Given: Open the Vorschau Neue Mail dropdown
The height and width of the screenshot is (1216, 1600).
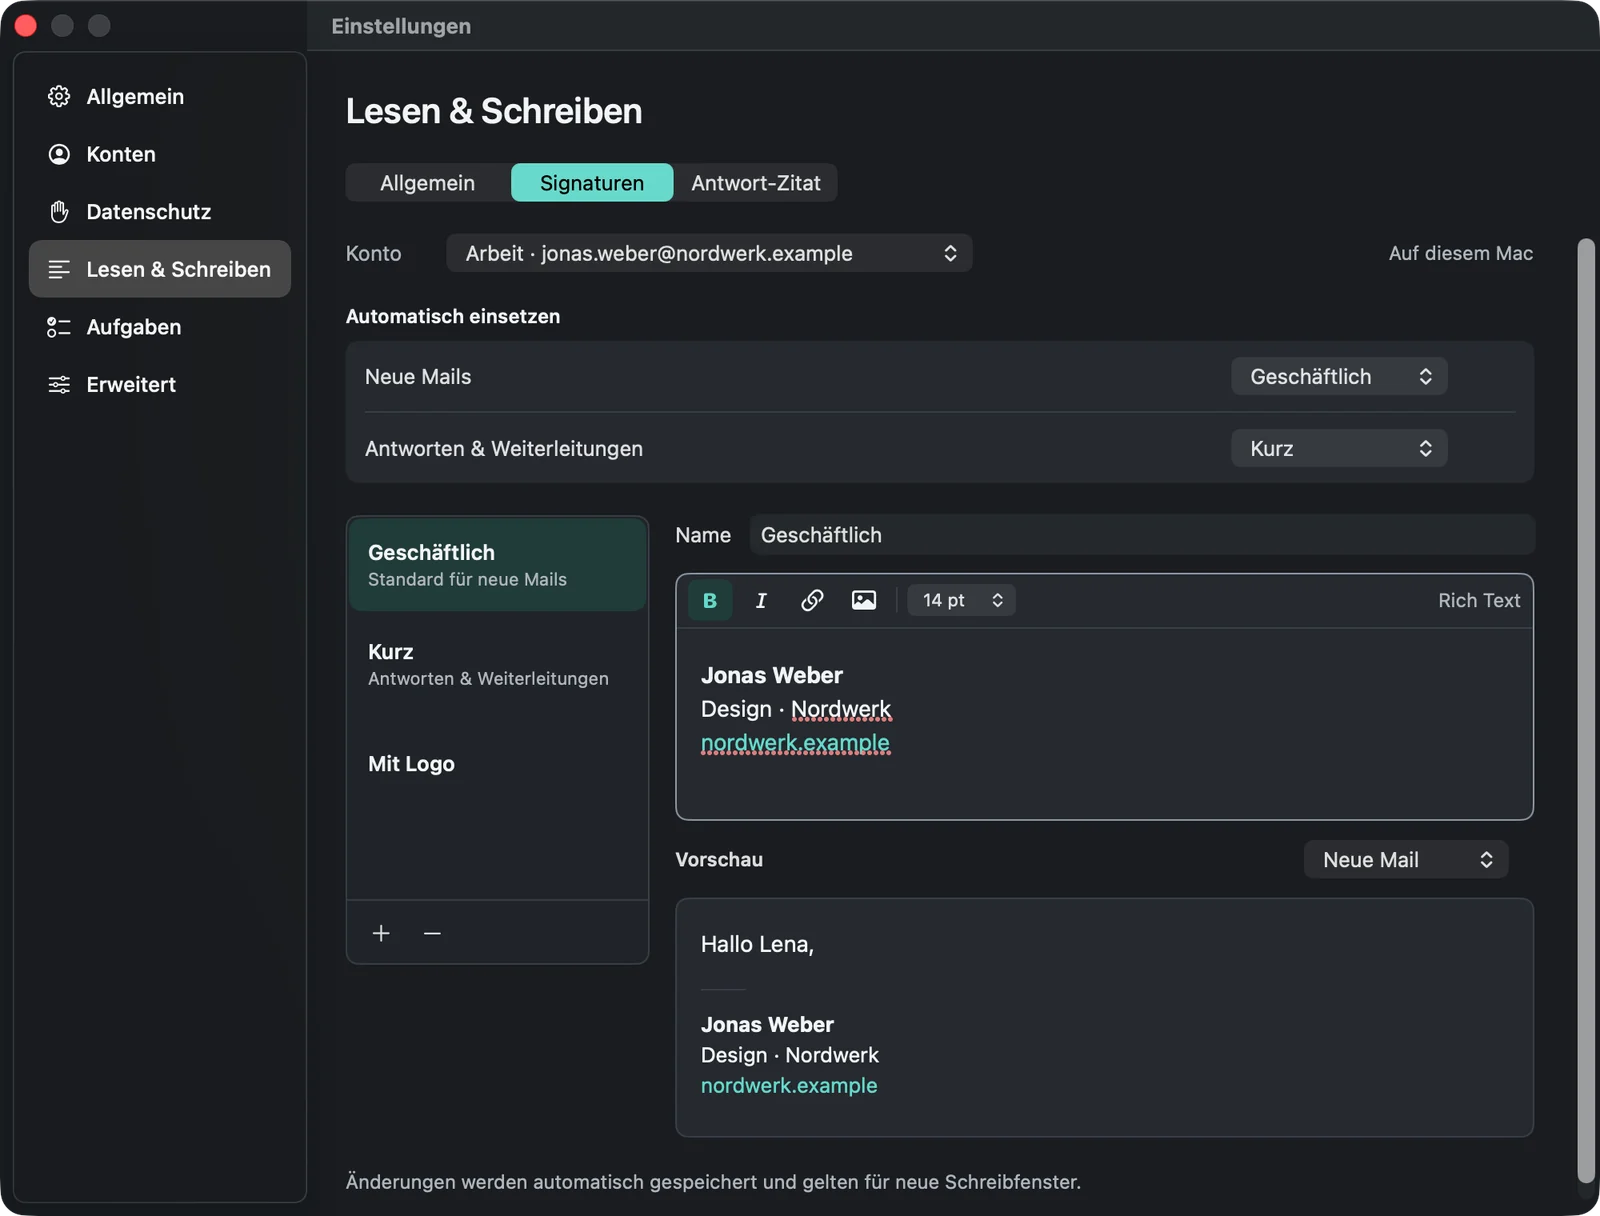Looking at the screenshot, I should click(x=1406, y=859).
